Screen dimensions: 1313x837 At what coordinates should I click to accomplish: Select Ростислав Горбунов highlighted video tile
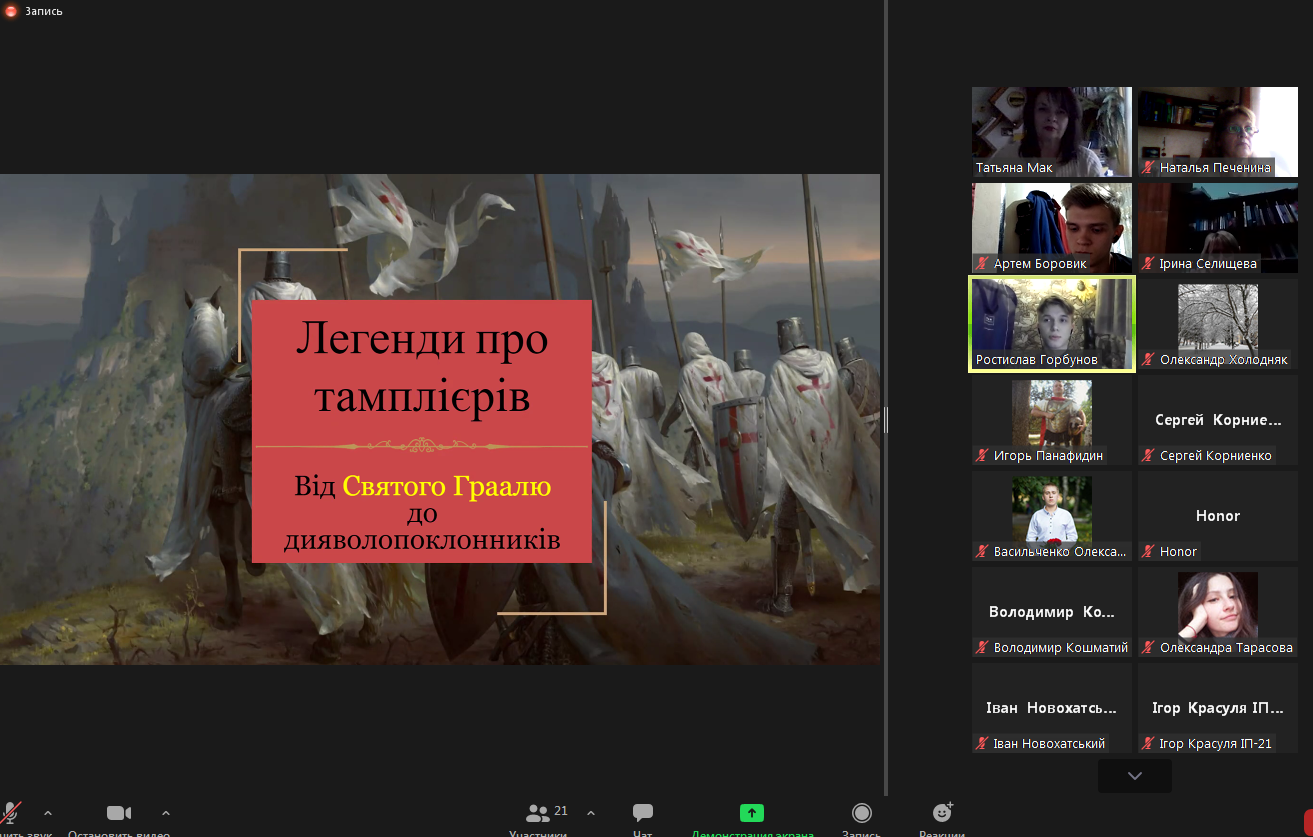1052,324
